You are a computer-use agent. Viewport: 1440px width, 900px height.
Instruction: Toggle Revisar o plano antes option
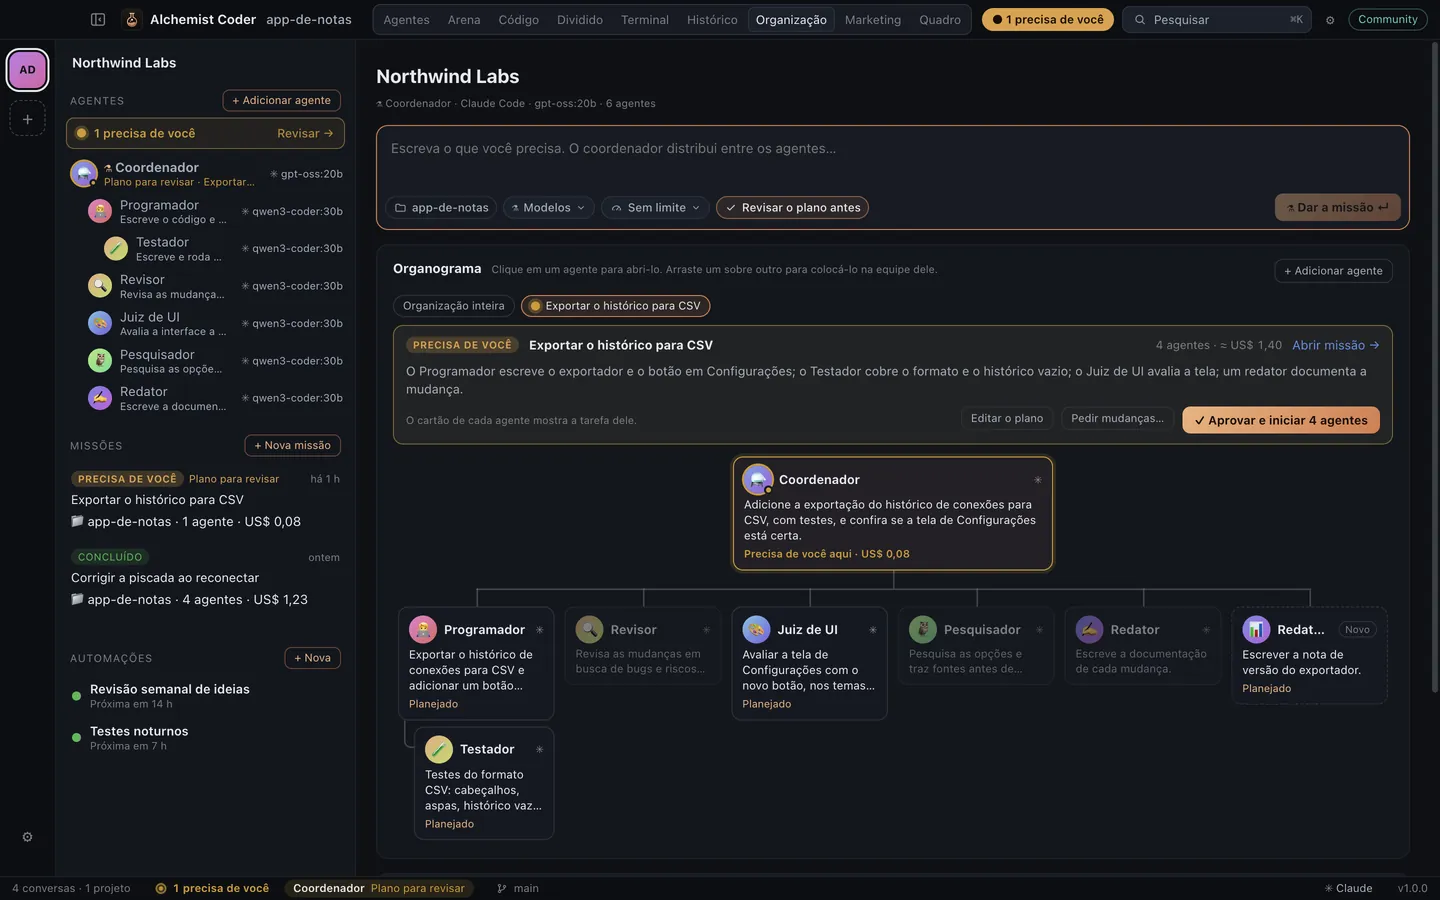792,208
